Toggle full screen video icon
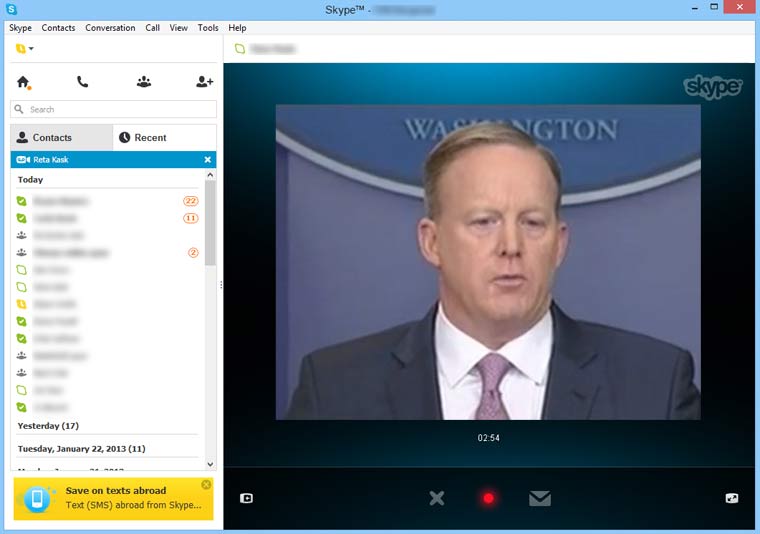The height and width of the screenshot is (534, 760). 732,498
